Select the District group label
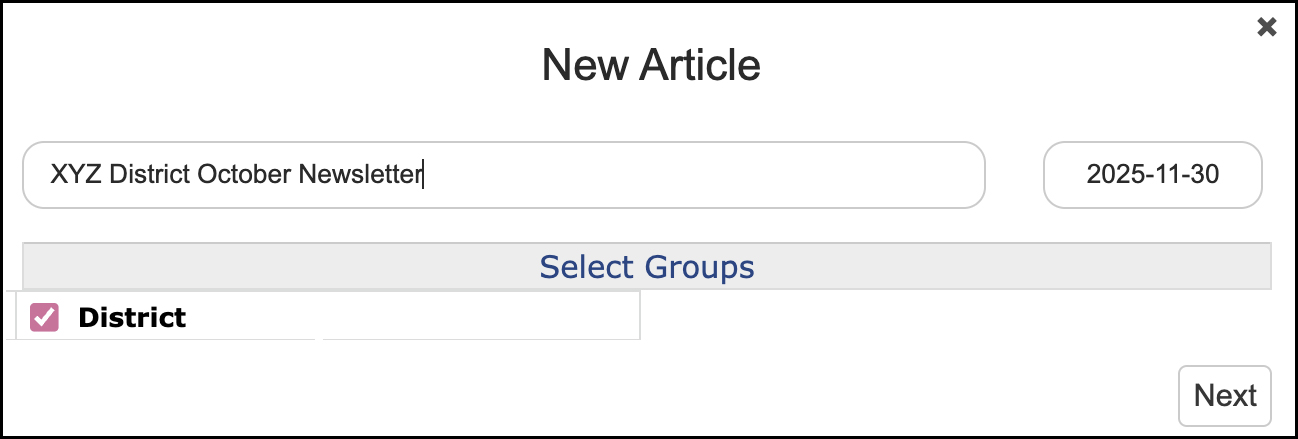The image size is (1298, 439). pyautogui.click(x=132, y=318)
